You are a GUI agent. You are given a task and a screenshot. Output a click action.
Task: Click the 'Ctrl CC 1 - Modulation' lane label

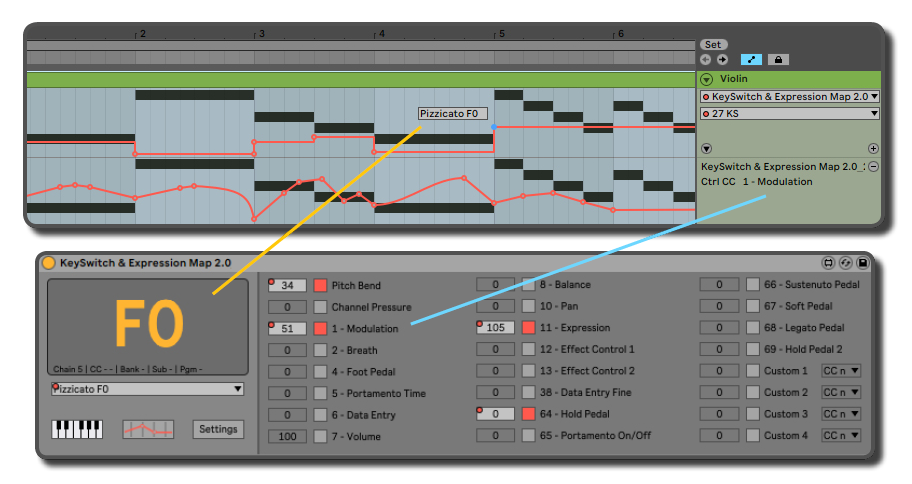[x=756, y=182]
